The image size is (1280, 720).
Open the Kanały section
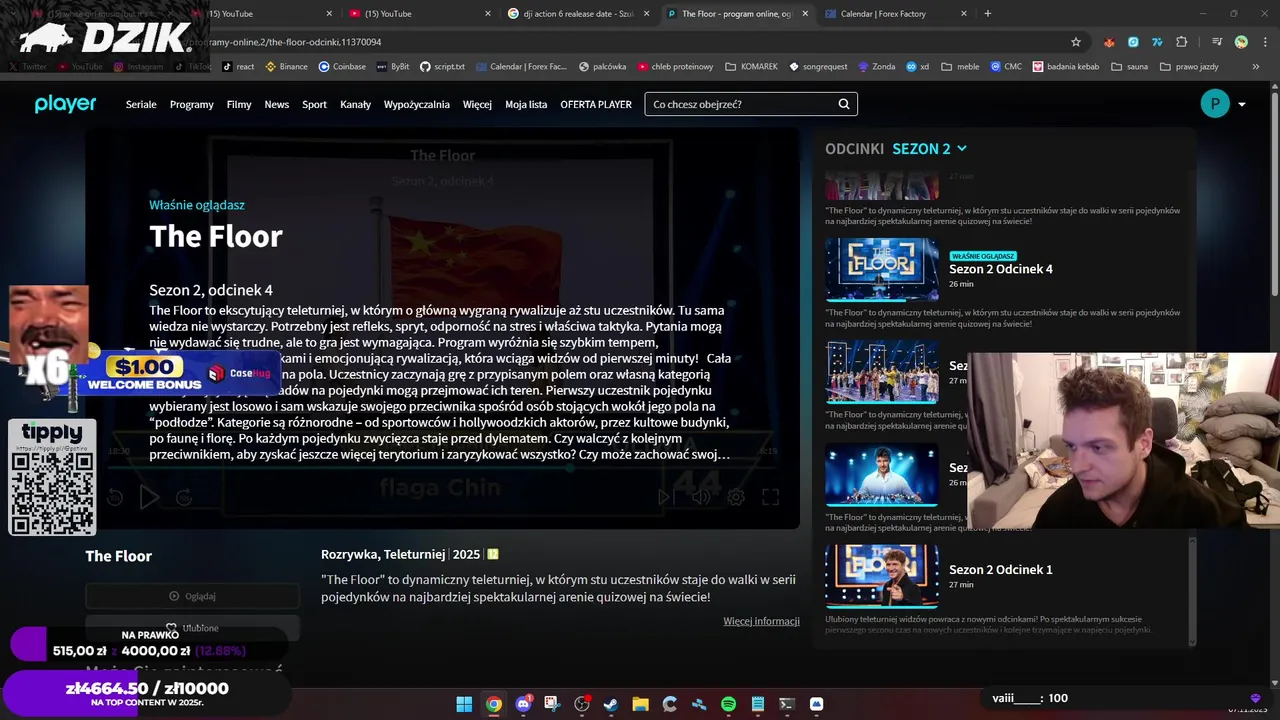355,104
